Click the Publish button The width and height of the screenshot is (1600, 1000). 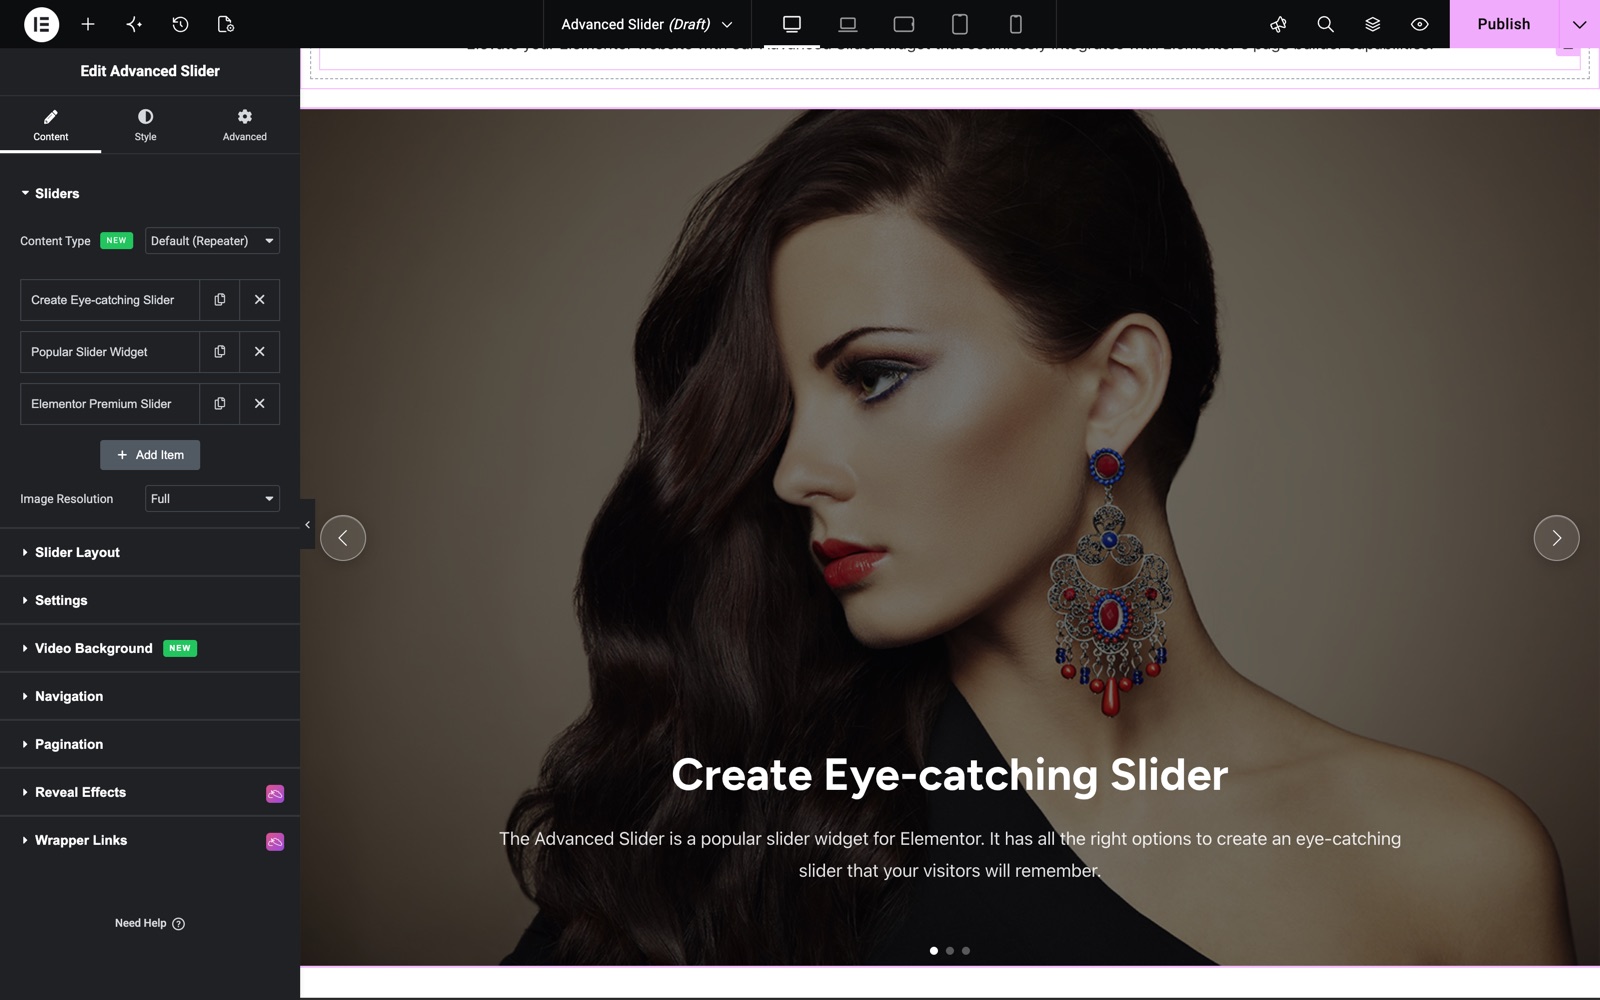pyautogui.click(x=1504, y=24)
